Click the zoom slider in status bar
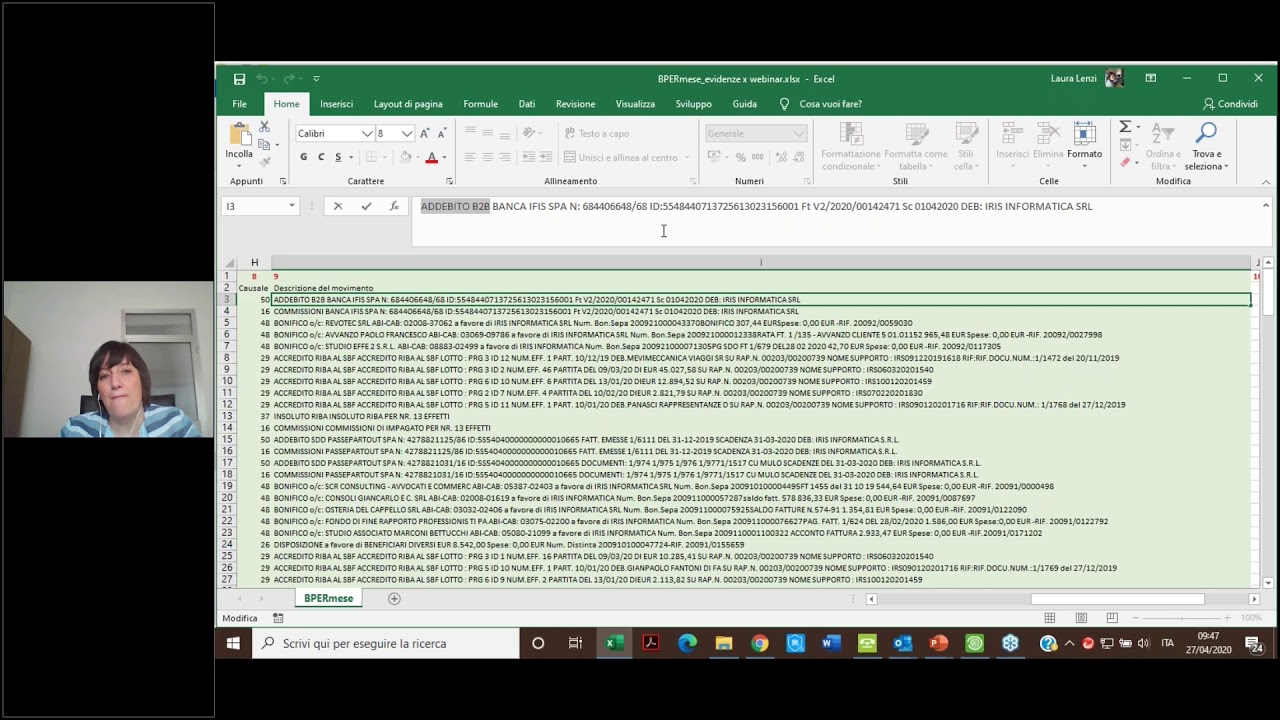 pos(1183,618)
